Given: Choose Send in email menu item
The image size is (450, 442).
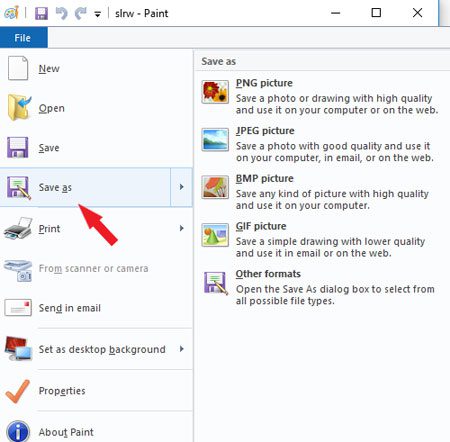Looking at the screenshot, I should [70, 308].
